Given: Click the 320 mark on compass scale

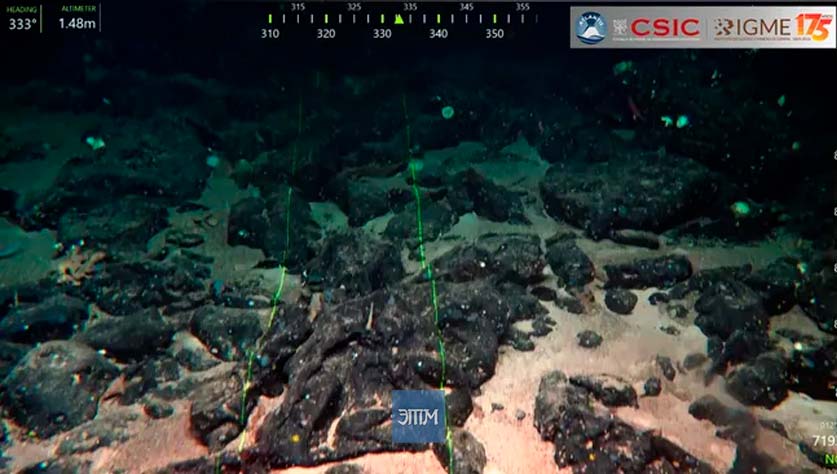Looking at the screenshot, I should click(326, 34).
